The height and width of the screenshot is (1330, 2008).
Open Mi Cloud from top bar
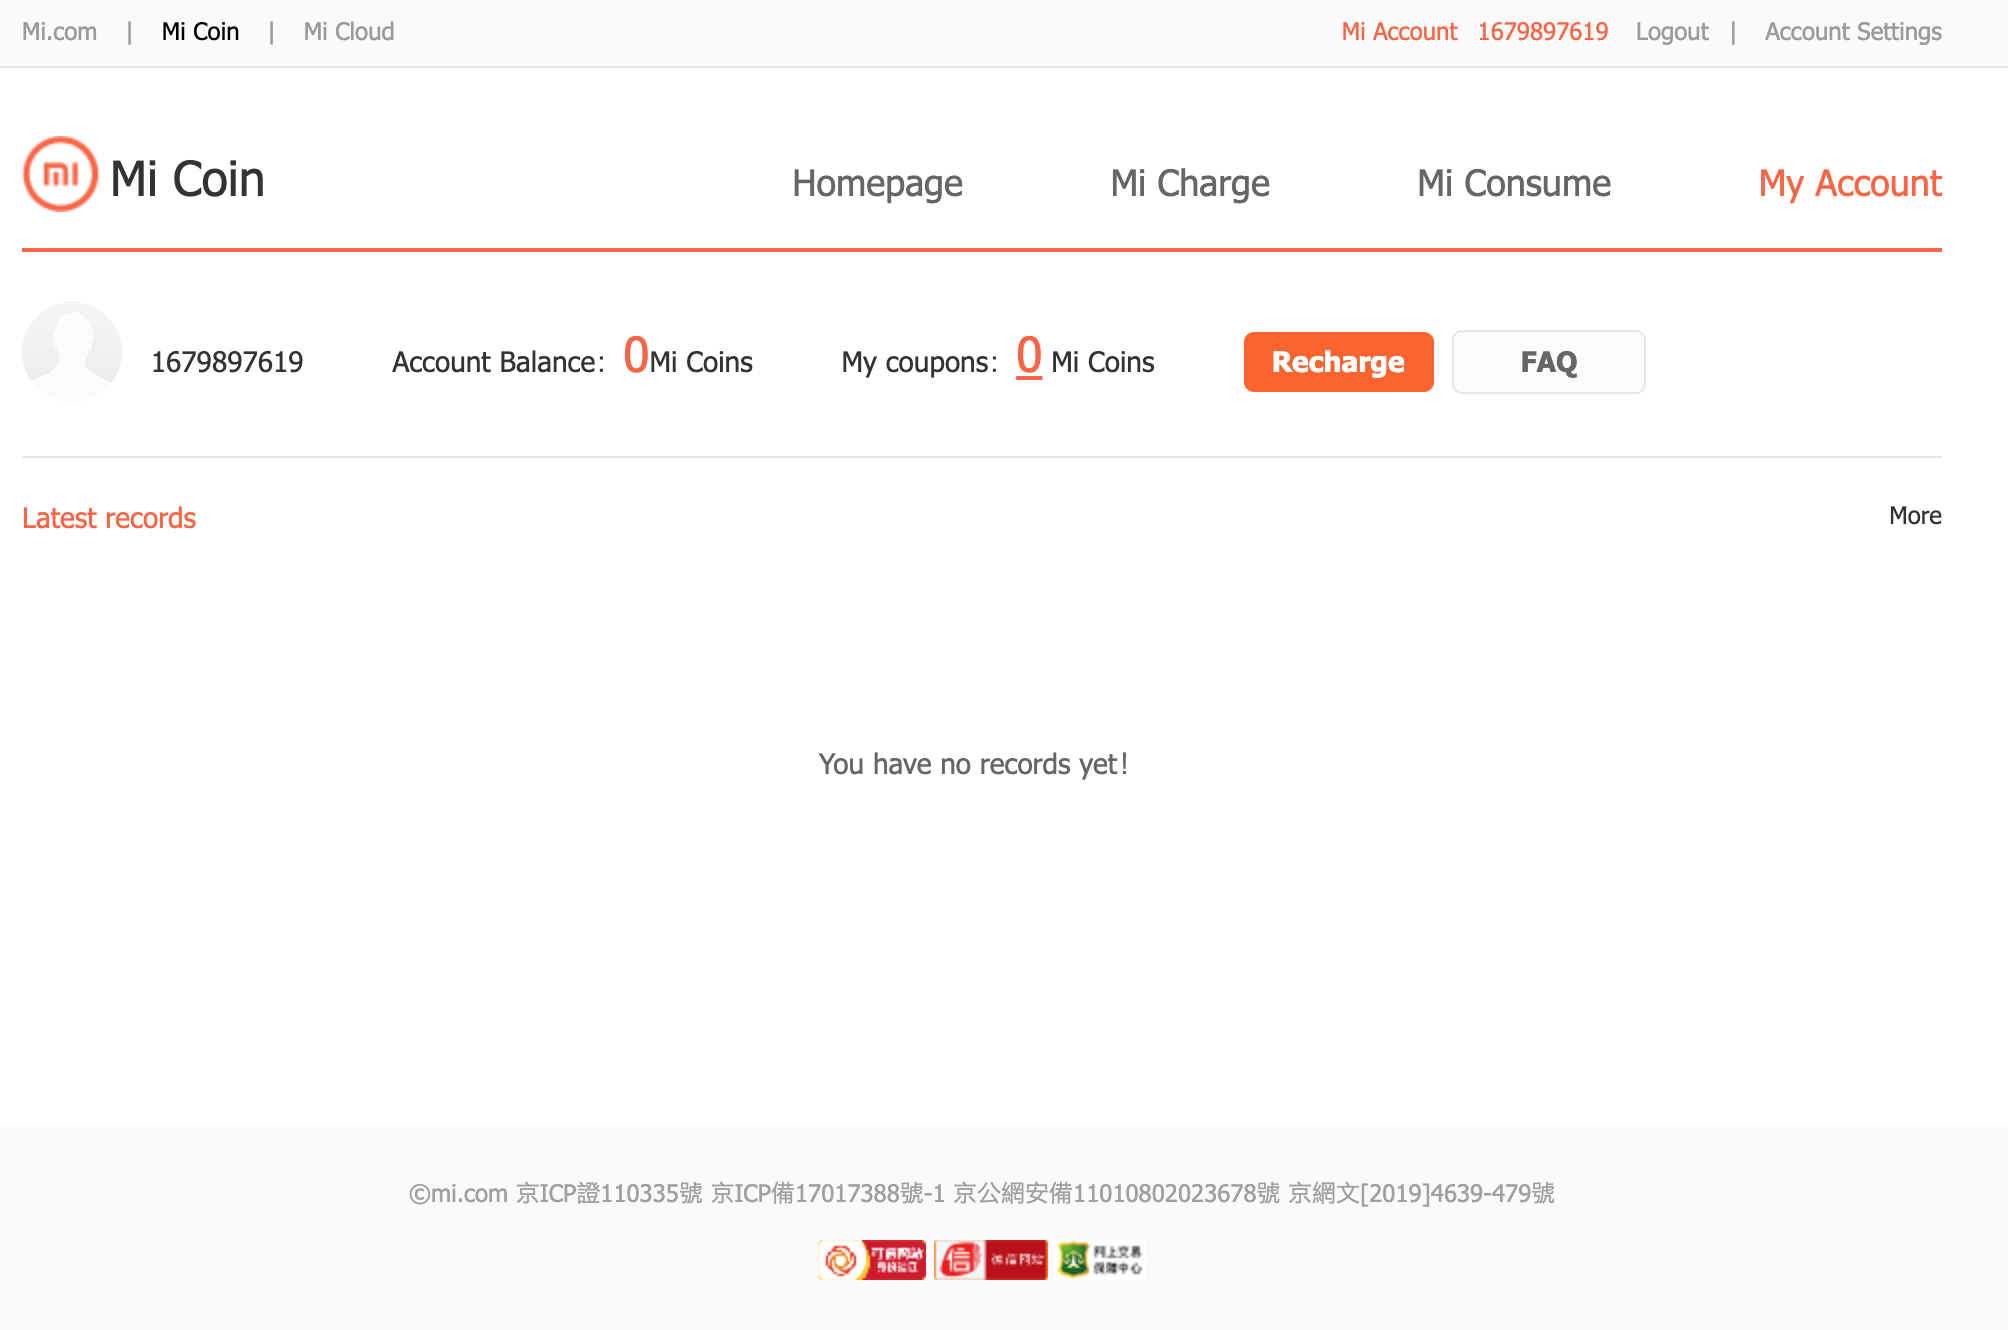[x=349, y=32]
